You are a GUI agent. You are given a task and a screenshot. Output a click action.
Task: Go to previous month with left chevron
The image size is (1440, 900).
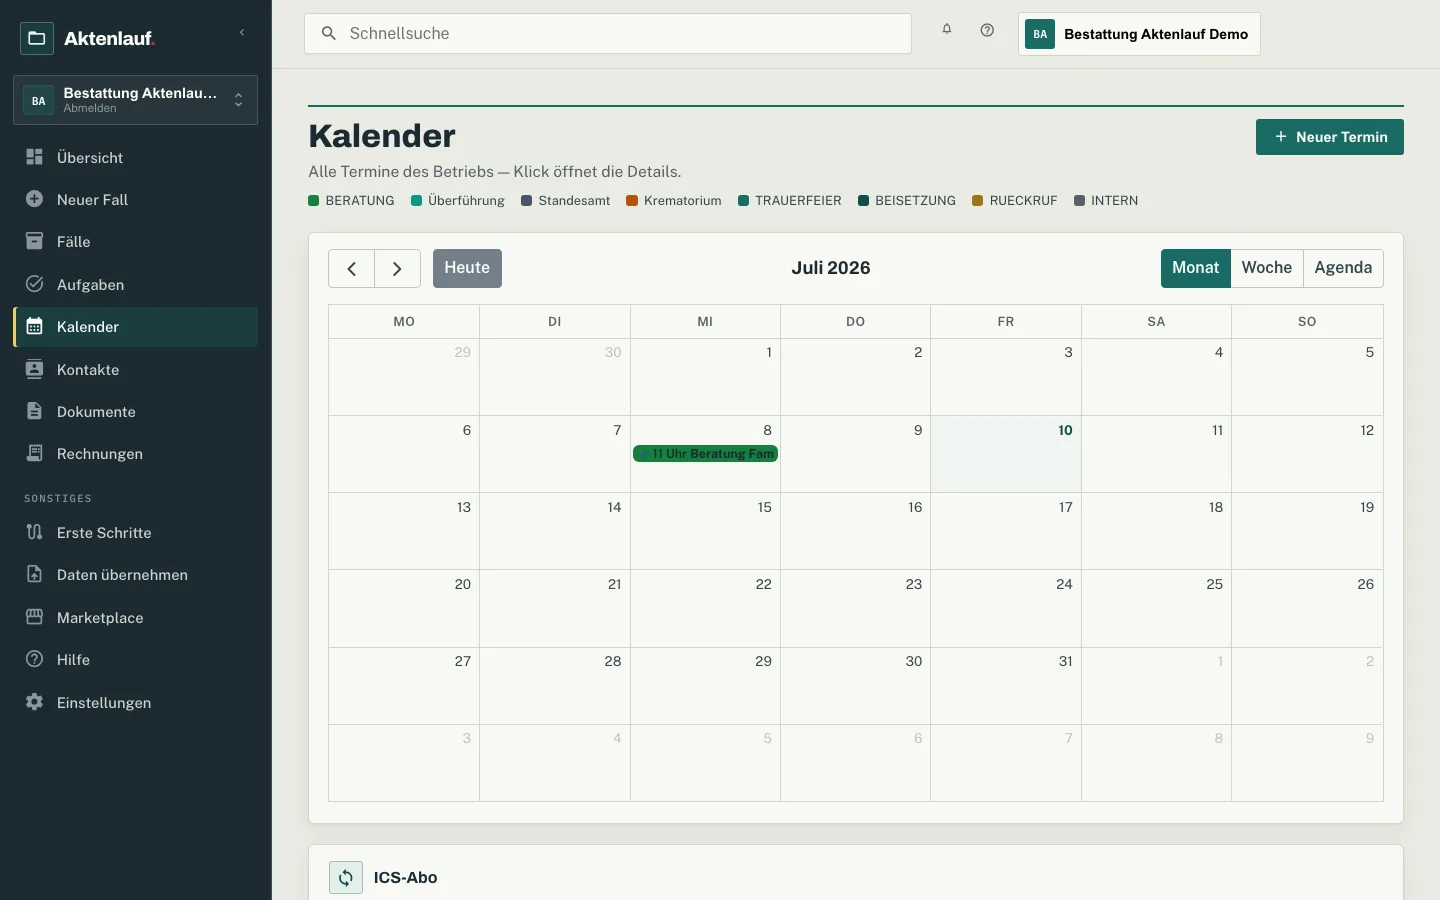(352, 268)
